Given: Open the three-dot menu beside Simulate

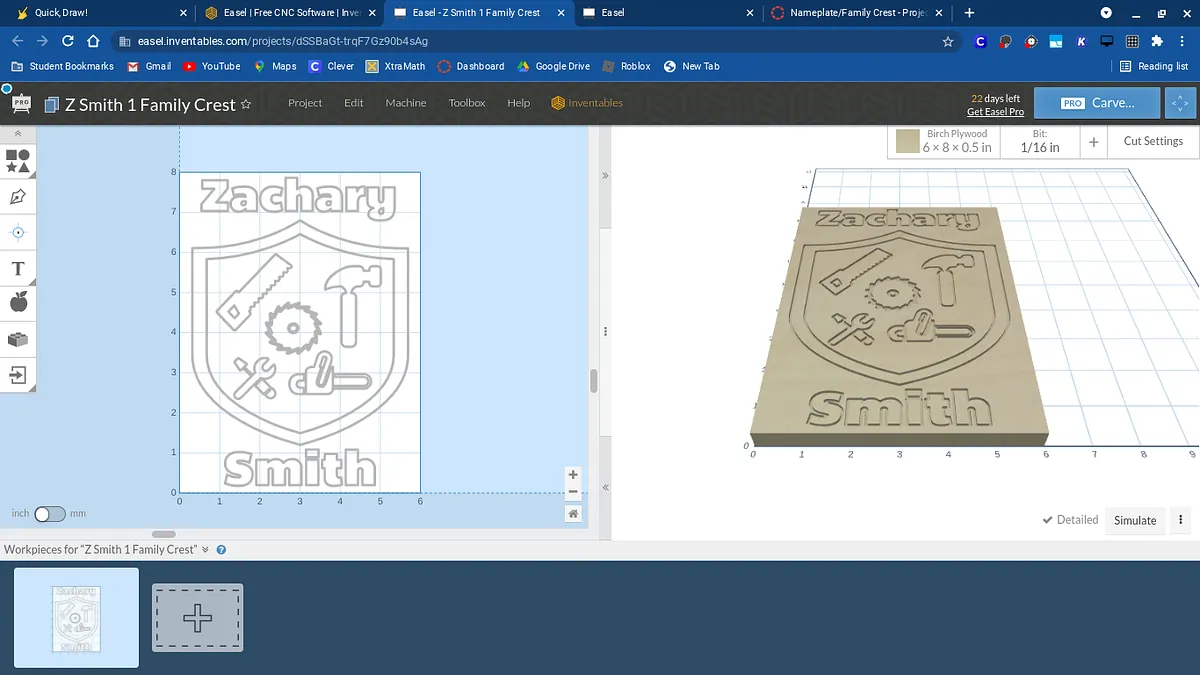Looking at the screenshot, I should click(1181, 520).
